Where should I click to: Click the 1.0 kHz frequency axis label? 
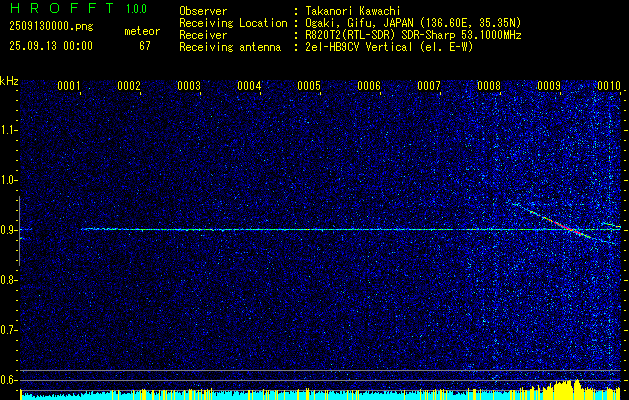(x=8, y=180)
